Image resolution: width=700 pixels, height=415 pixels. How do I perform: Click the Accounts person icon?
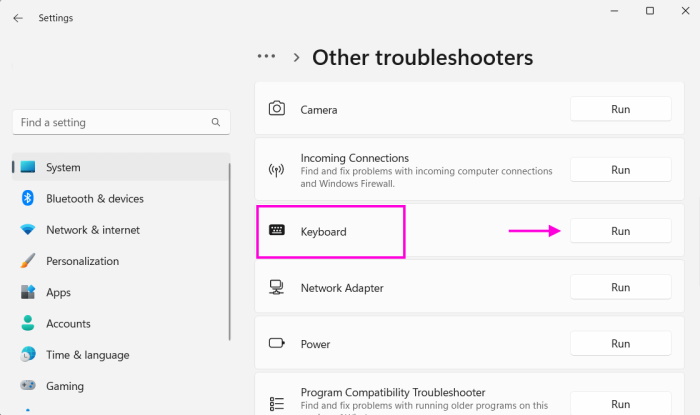(x=28, y=324)
